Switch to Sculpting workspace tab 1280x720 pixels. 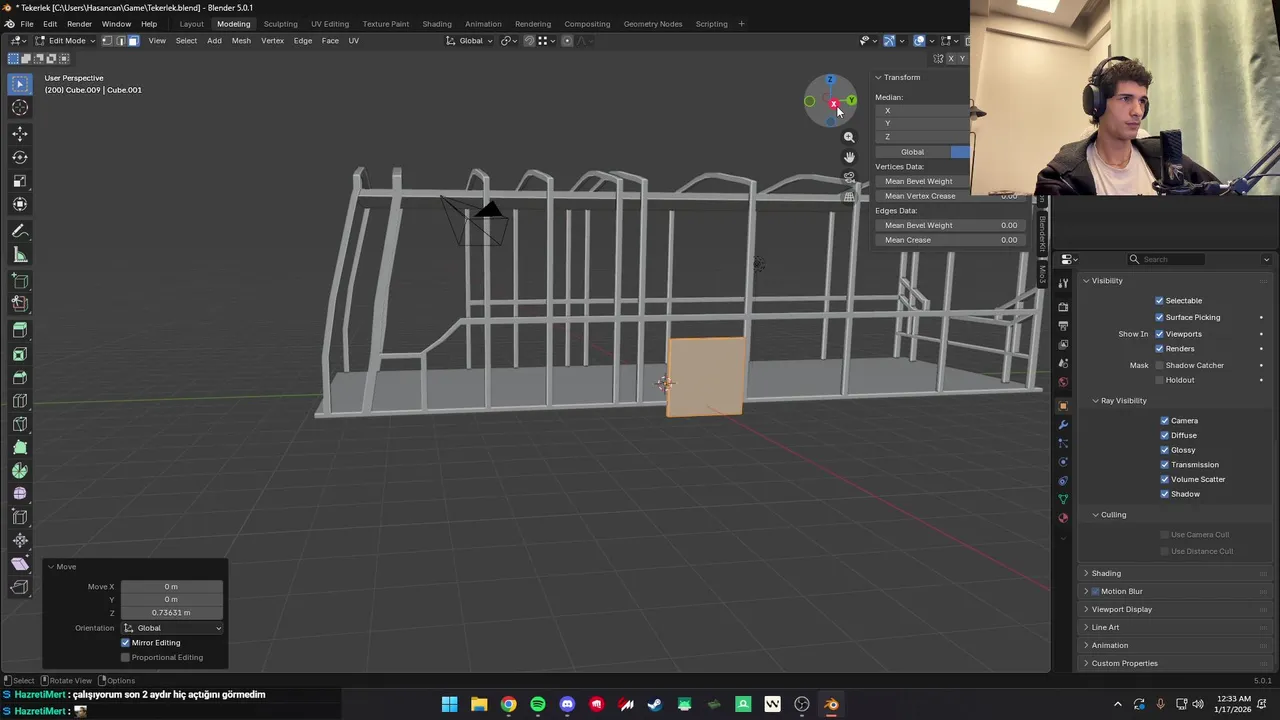coord(280,24)
